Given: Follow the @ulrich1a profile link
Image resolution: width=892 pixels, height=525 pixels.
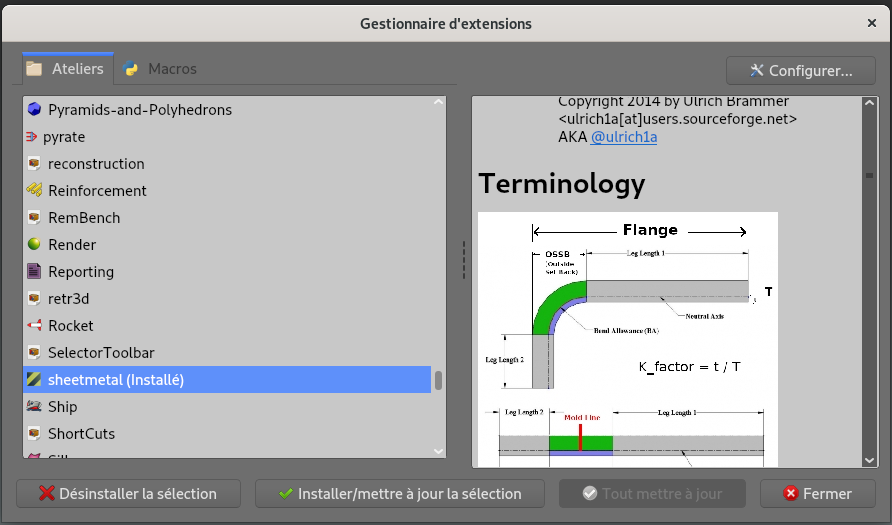Looking at the screenshot, I should [x=623, y=137].
